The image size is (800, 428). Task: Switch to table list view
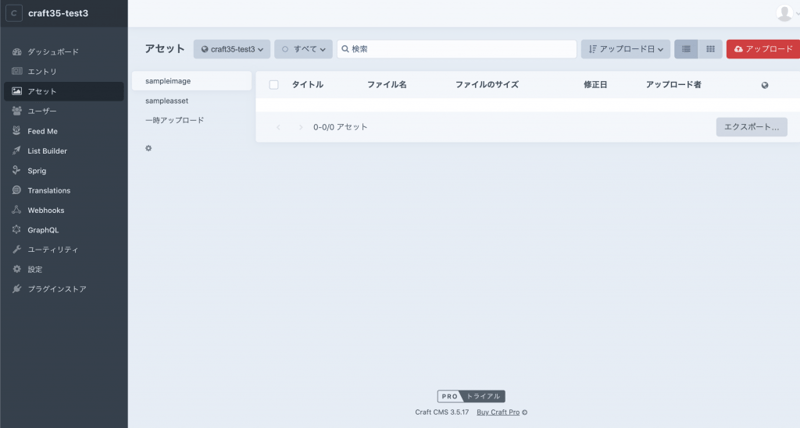tap(686, 49)
